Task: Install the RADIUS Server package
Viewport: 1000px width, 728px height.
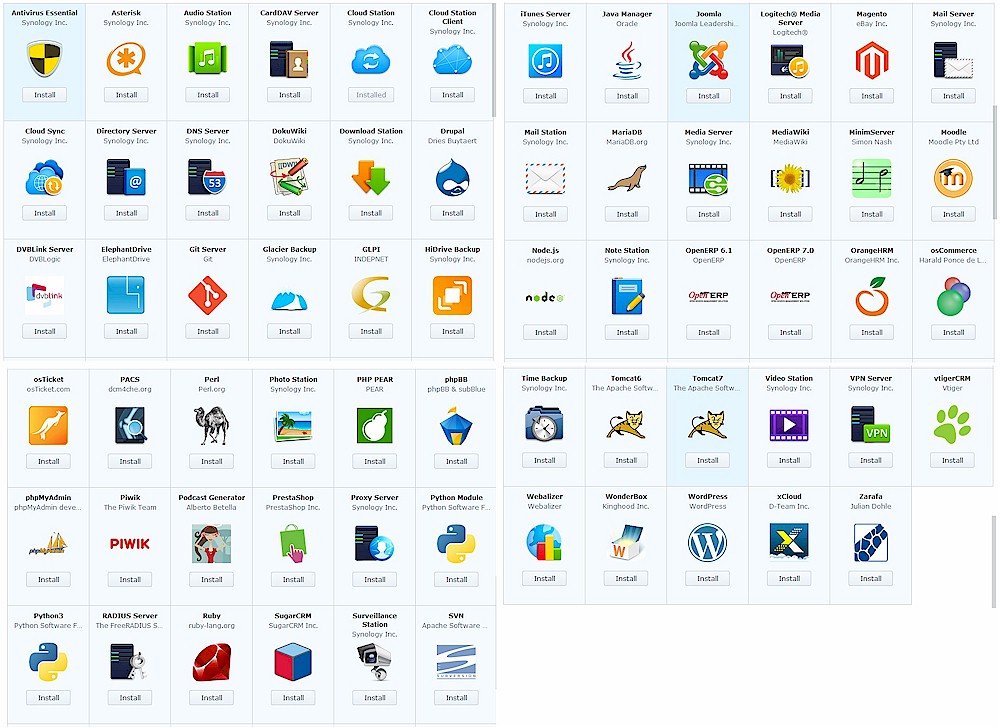Action: point(130,698)
